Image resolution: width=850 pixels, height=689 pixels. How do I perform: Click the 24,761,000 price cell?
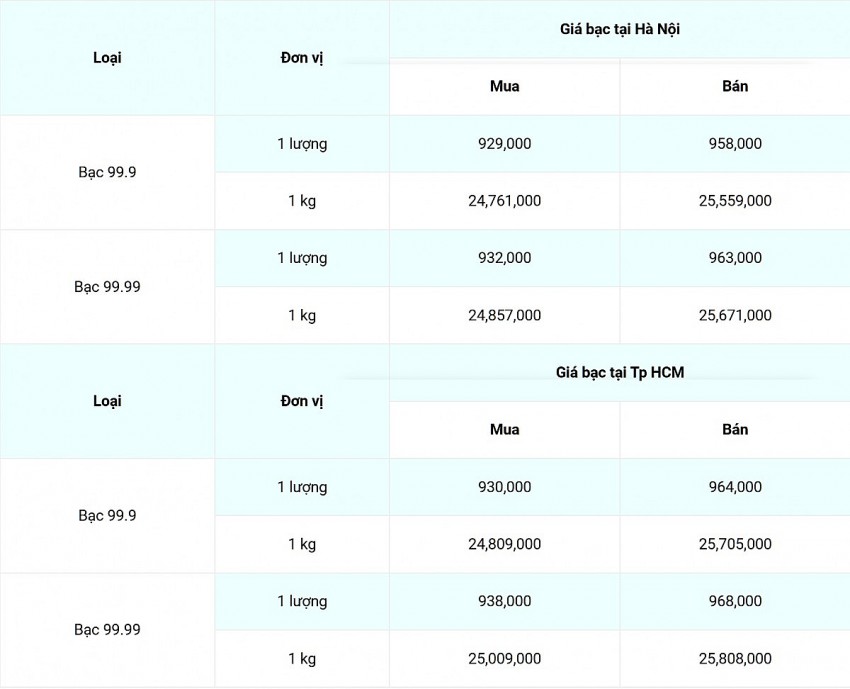tap(505, 201)
